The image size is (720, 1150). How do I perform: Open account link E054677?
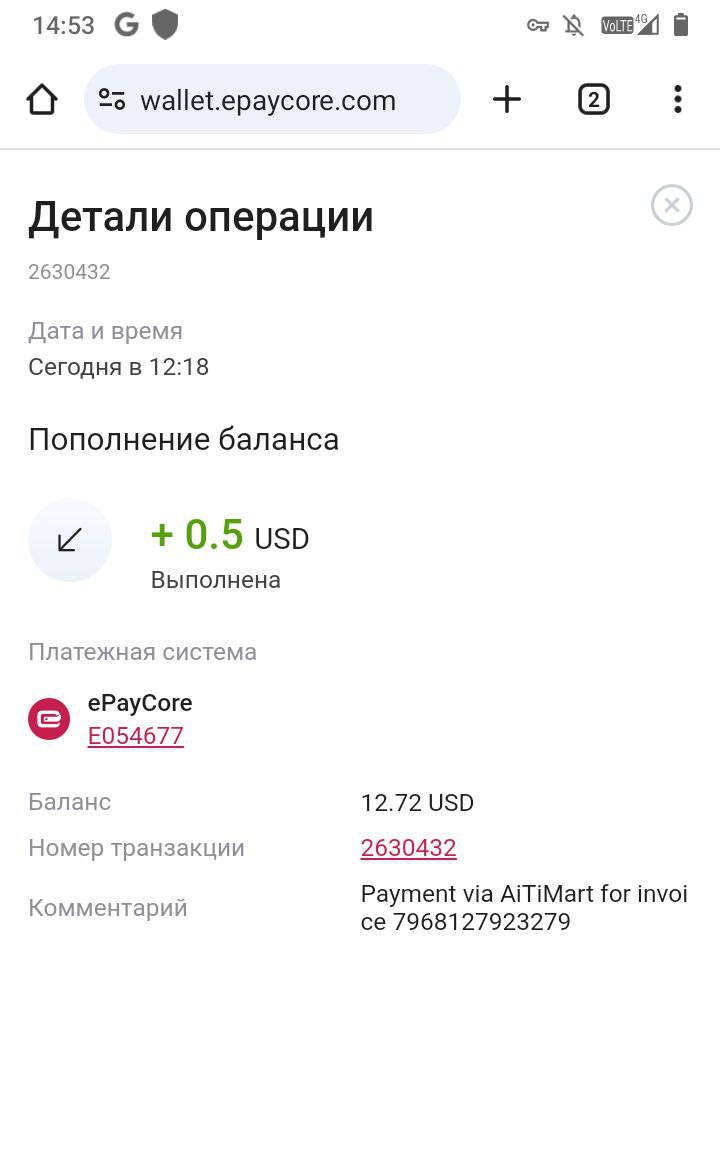click(x=136, y=736)
